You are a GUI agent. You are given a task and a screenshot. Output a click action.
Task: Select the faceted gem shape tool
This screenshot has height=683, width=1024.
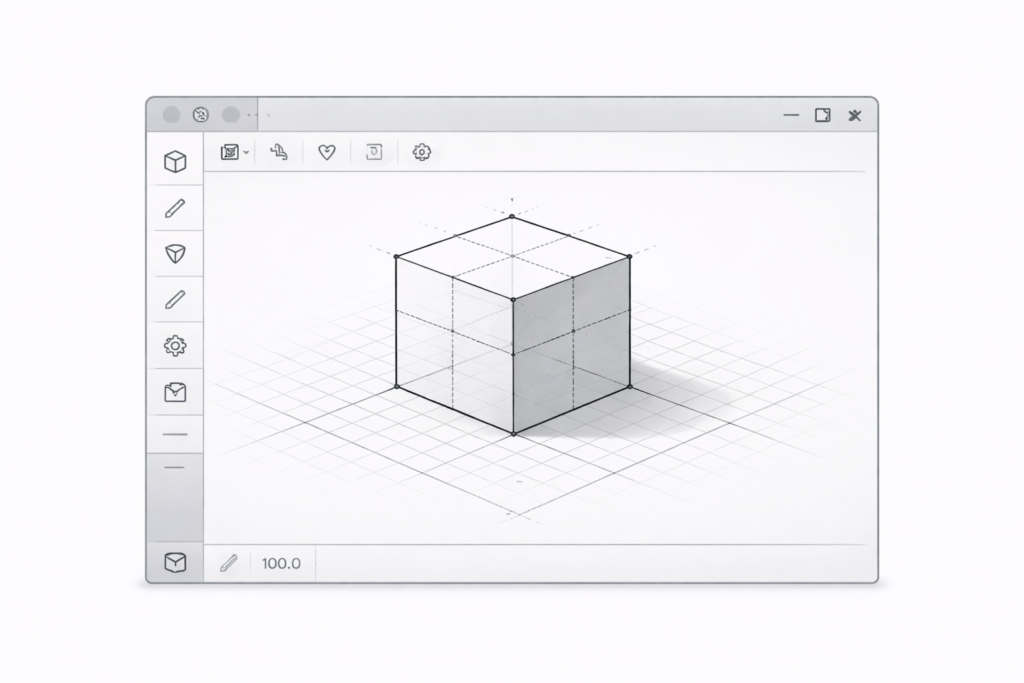point(175,254)
